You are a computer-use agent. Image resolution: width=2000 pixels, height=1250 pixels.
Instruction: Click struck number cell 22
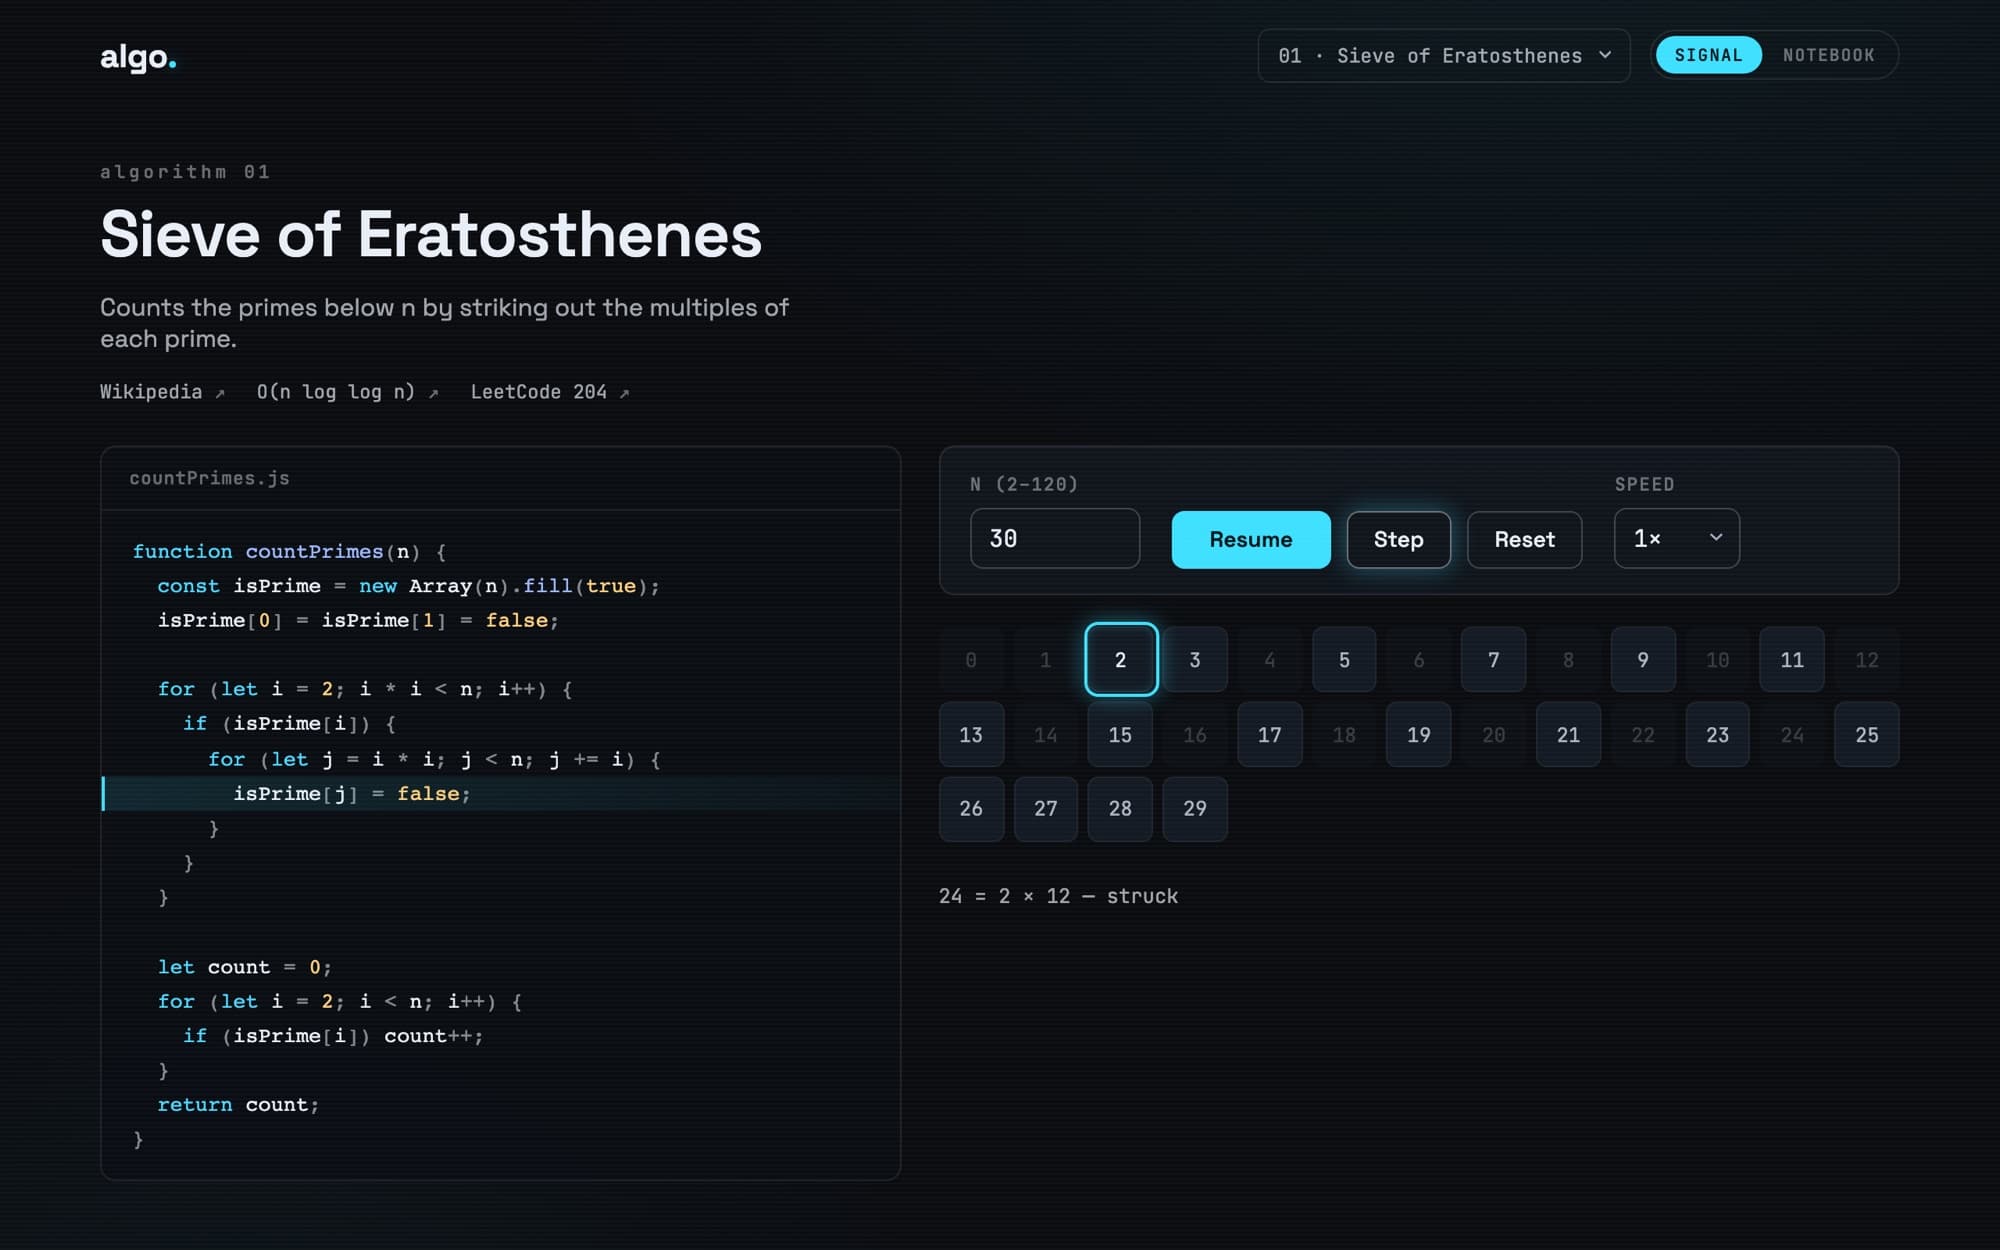click(1643, 735)
